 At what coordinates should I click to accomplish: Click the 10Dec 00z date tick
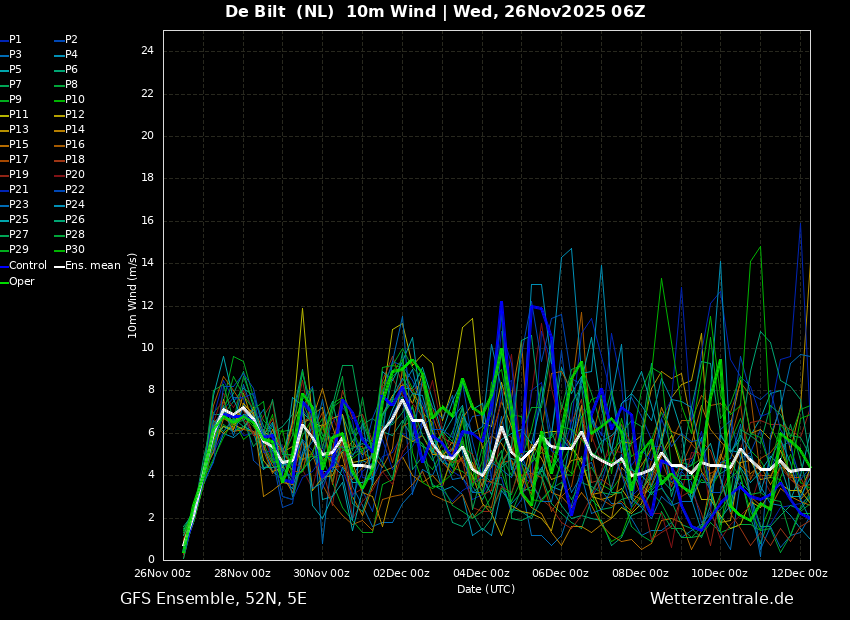pos(719,573)
